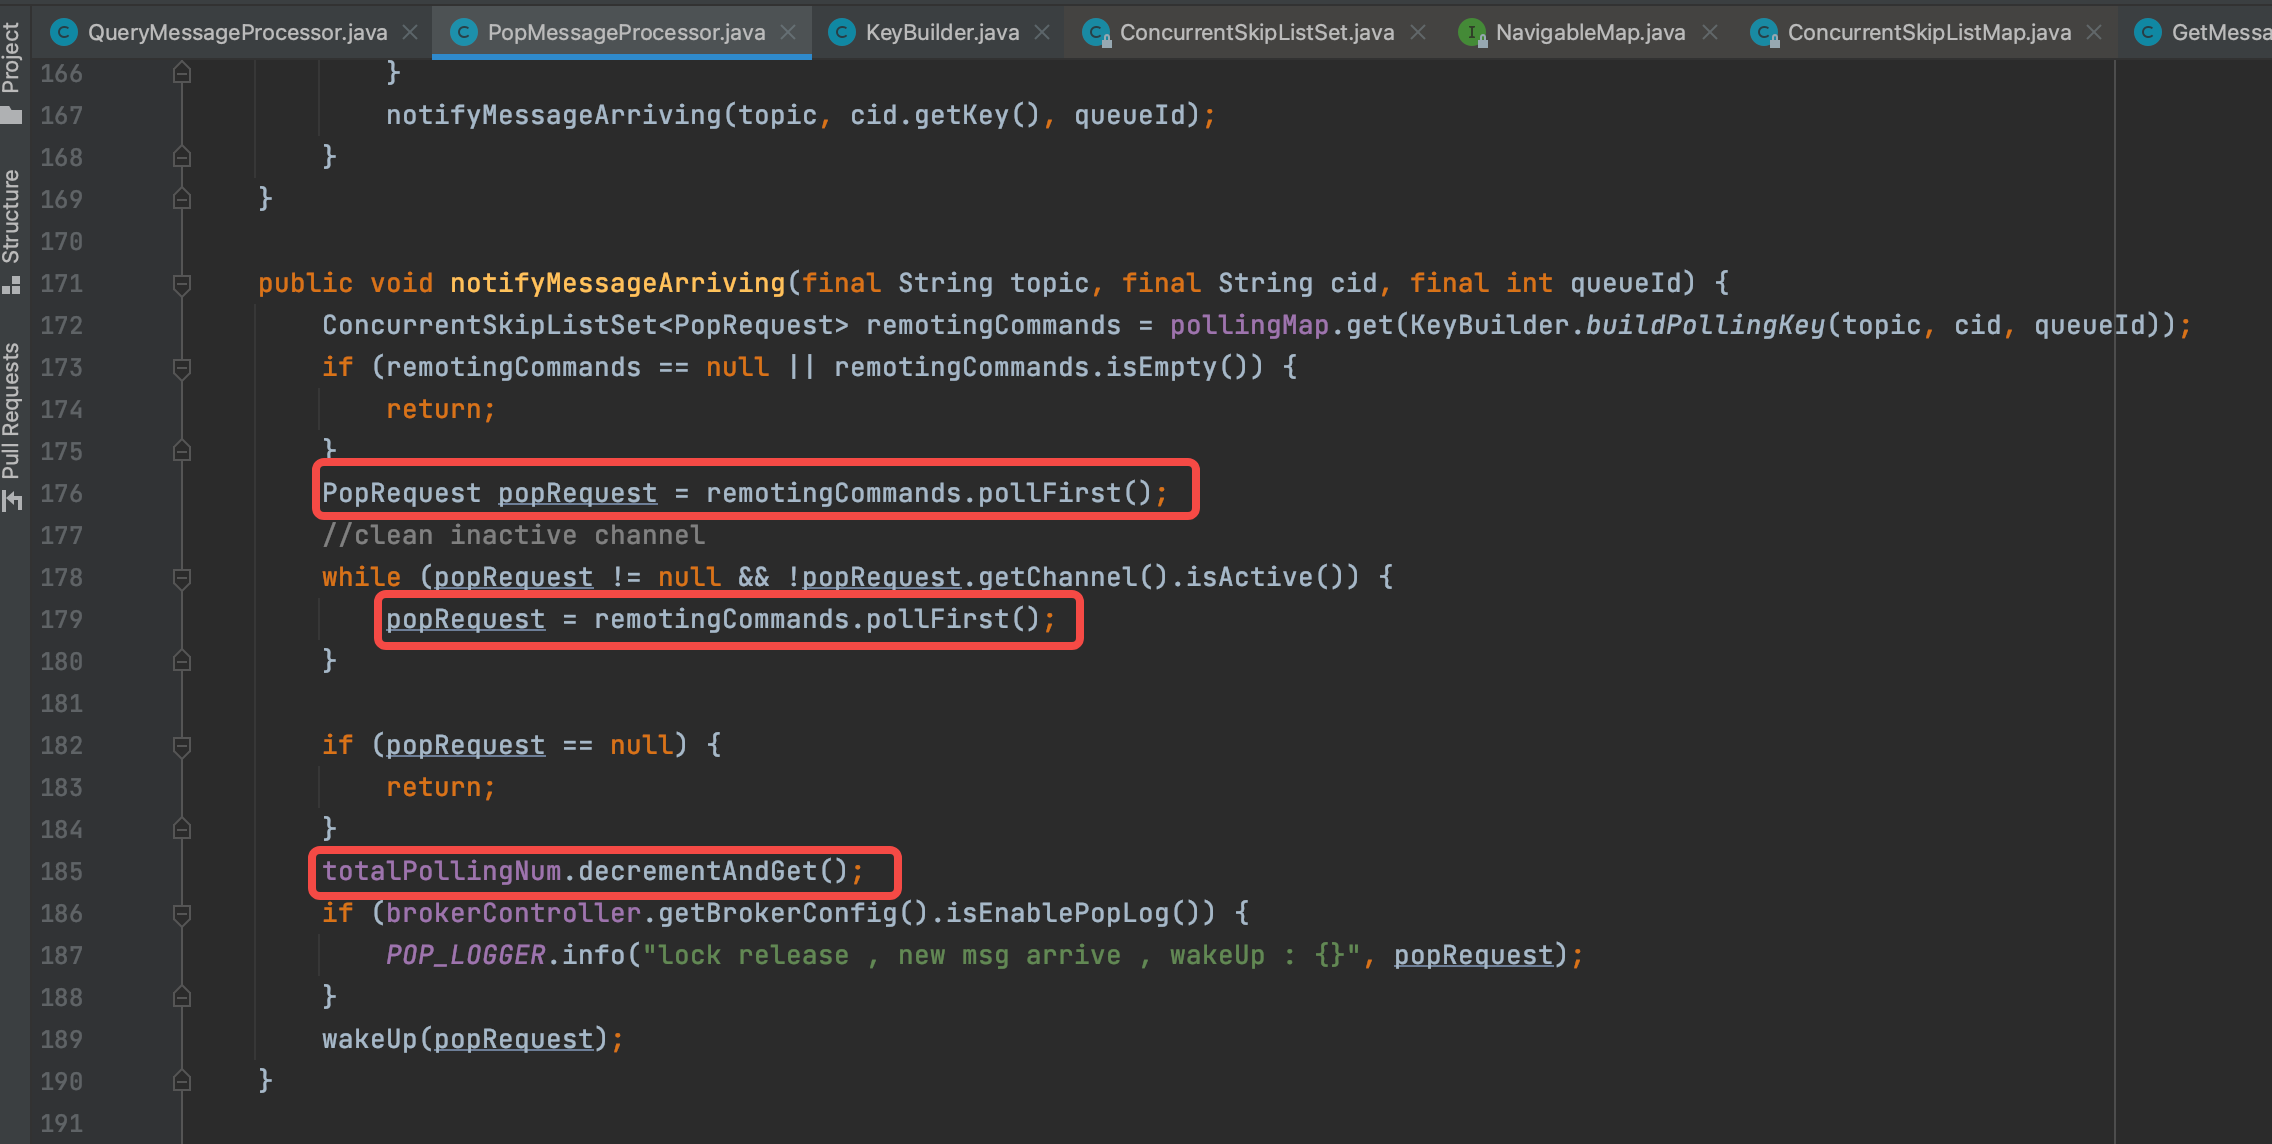Image resolution: width=2272 pixels, height=1144 pixels.
Task: Open the KeyBuilder.java tab
Action: point(942,32)
